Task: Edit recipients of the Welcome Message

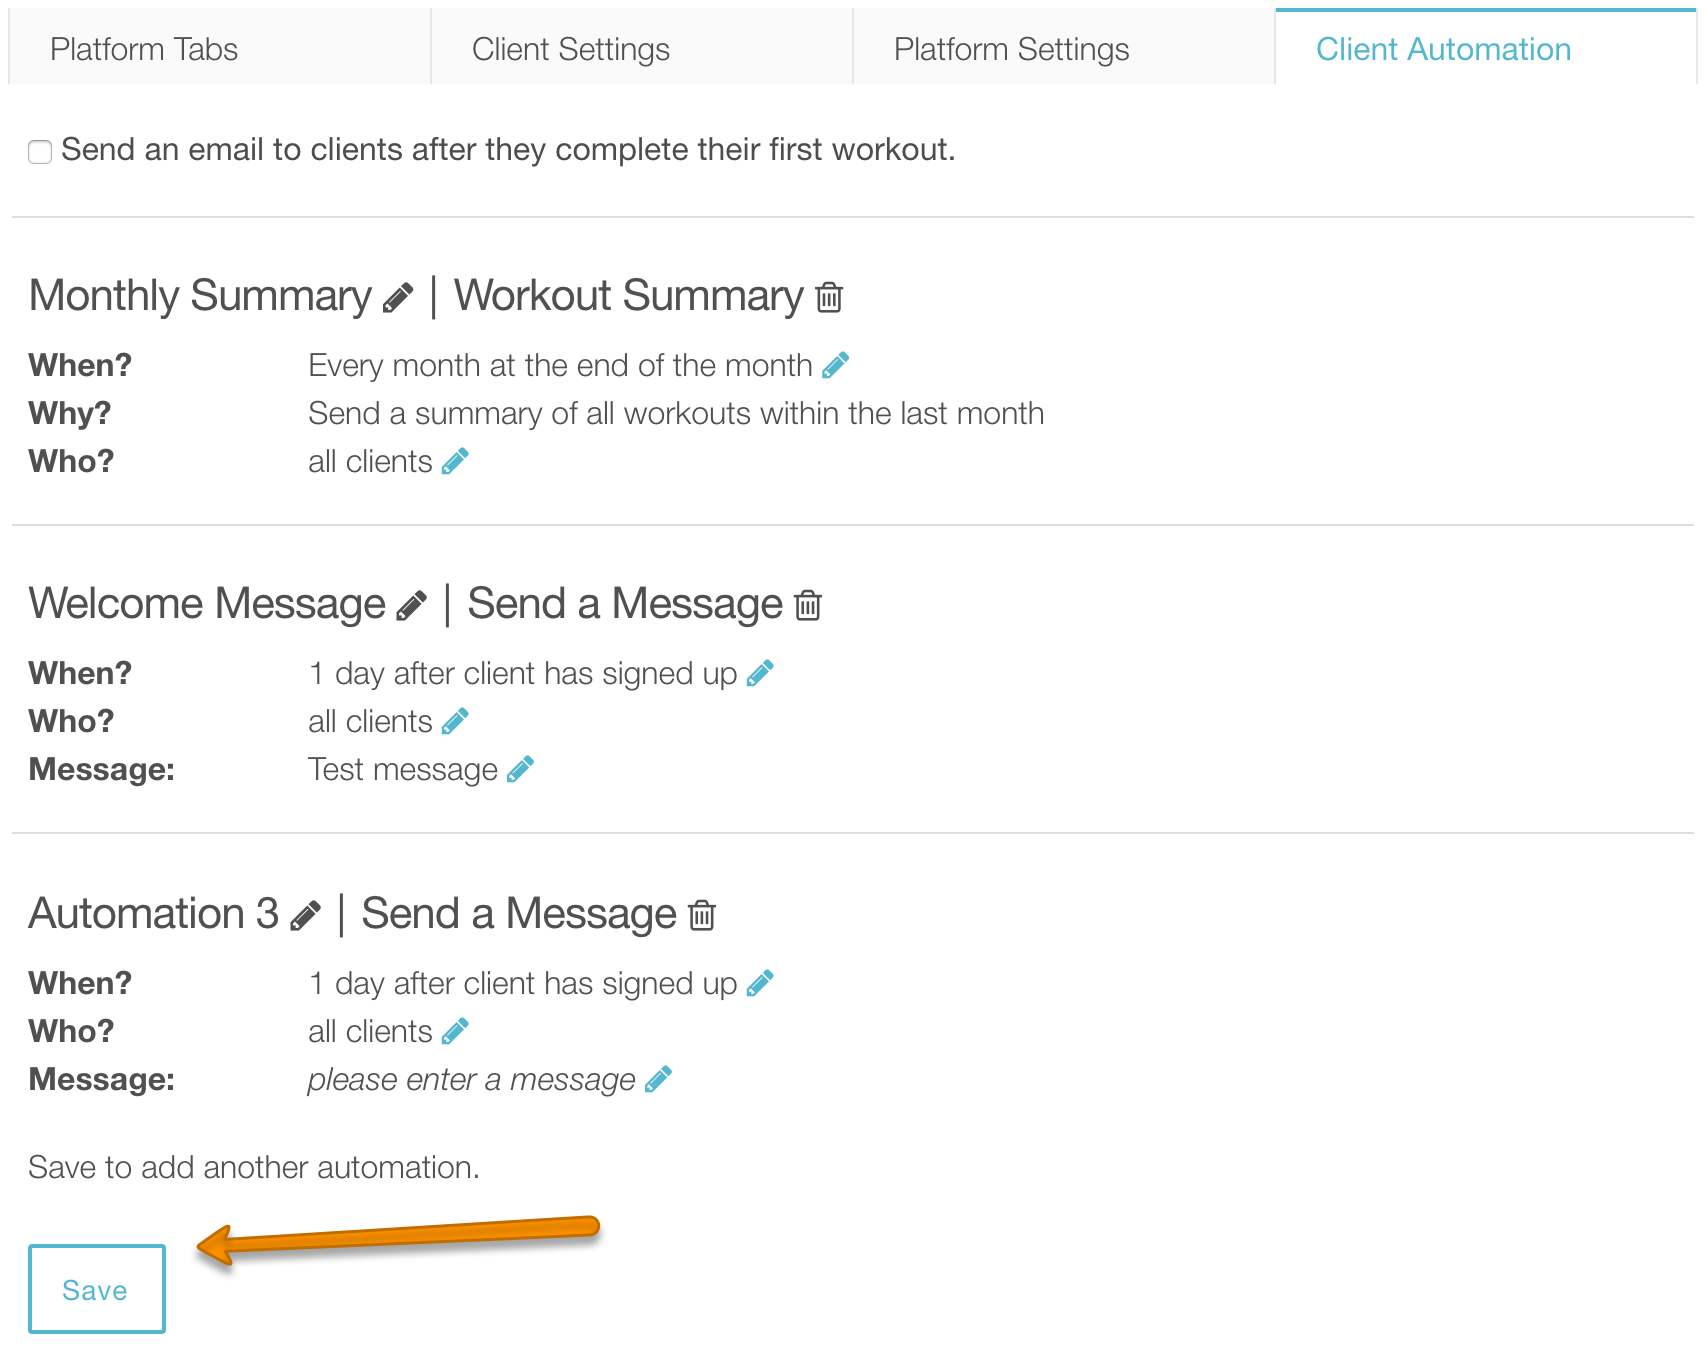Action: [x=456, y=721]
